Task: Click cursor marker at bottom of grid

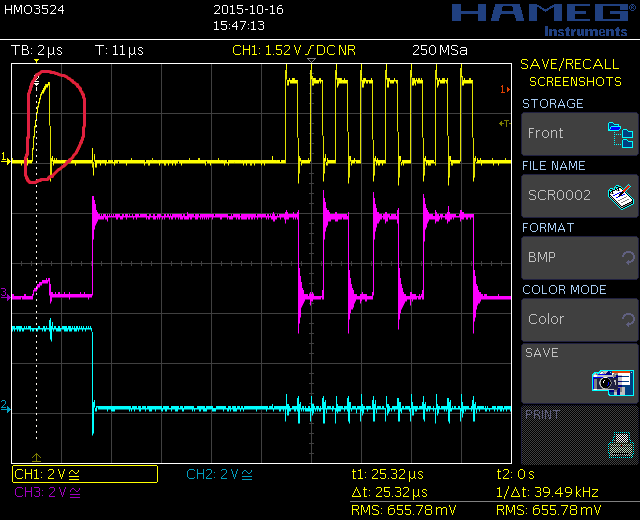Action: coord(36,457)
